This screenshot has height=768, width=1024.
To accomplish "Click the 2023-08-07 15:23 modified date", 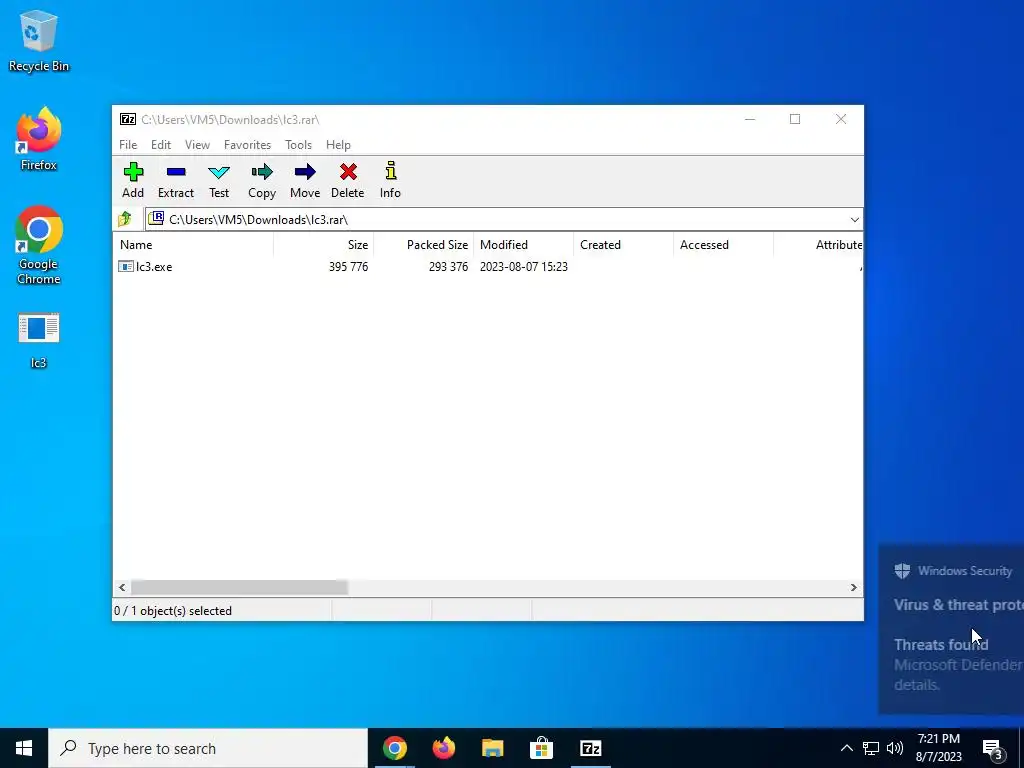I will (524, 266).
